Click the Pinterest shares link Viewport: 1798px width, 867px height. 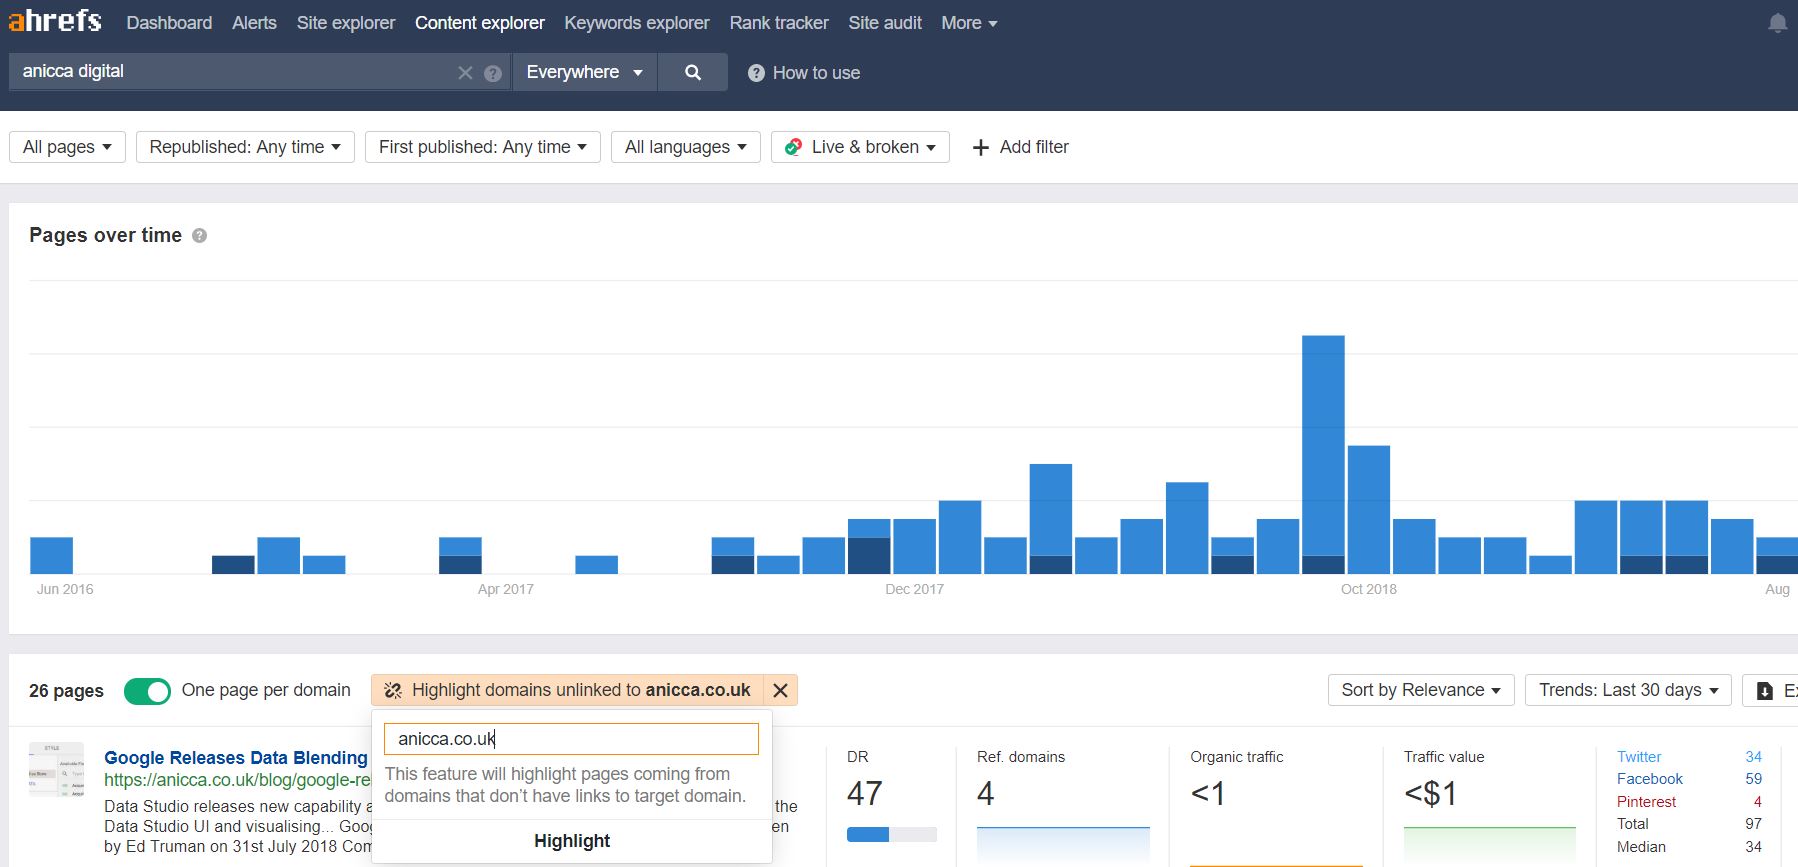[1646, 802]
